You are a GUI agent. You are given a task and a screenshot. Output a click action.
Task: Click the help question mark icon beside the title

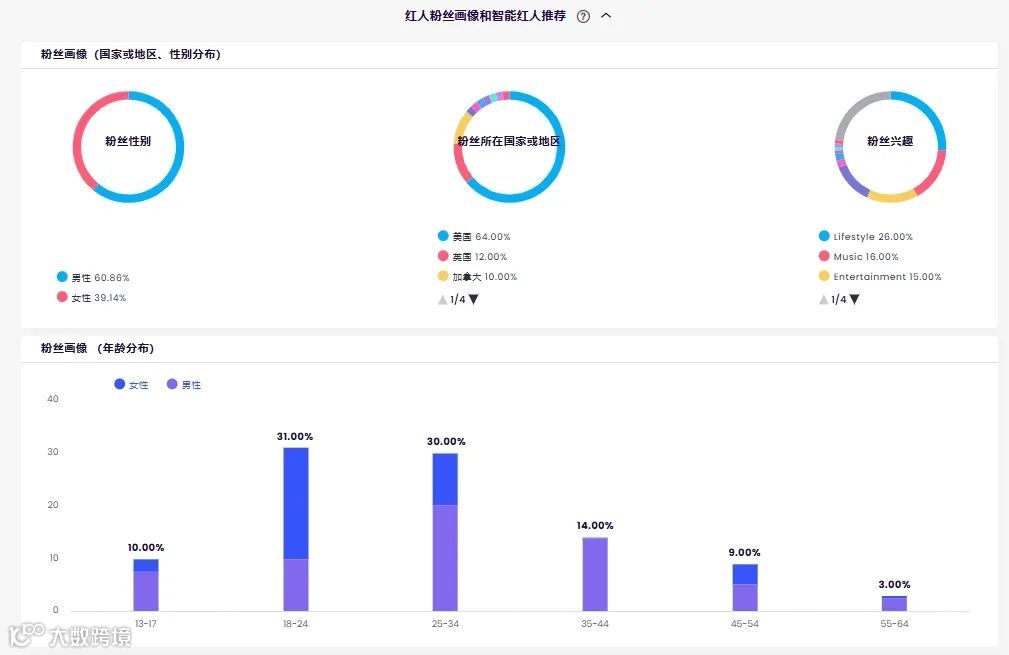pos(583,16)
